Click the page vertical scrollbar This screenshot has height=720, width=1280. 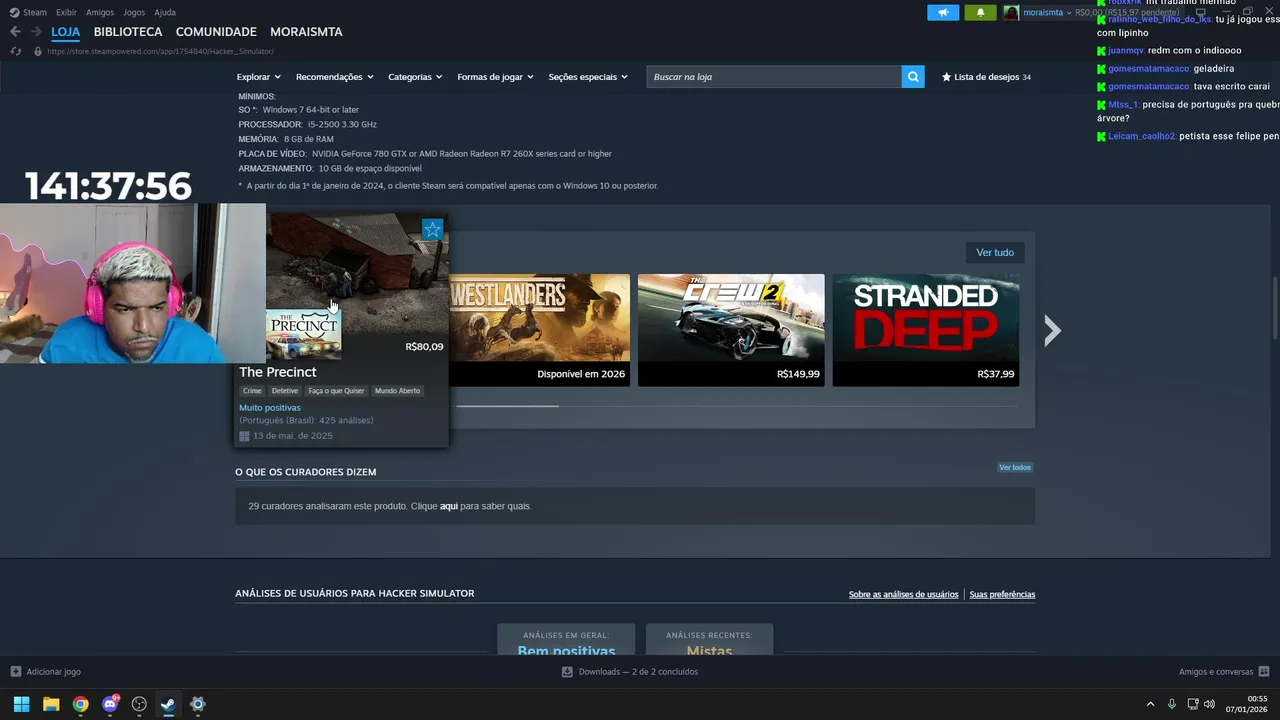point(1274,310)
